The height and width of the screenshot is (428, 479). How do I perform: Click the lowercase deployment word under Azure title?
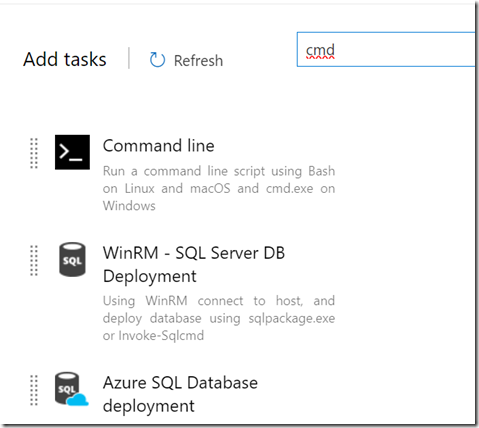[x=149, y=406]
